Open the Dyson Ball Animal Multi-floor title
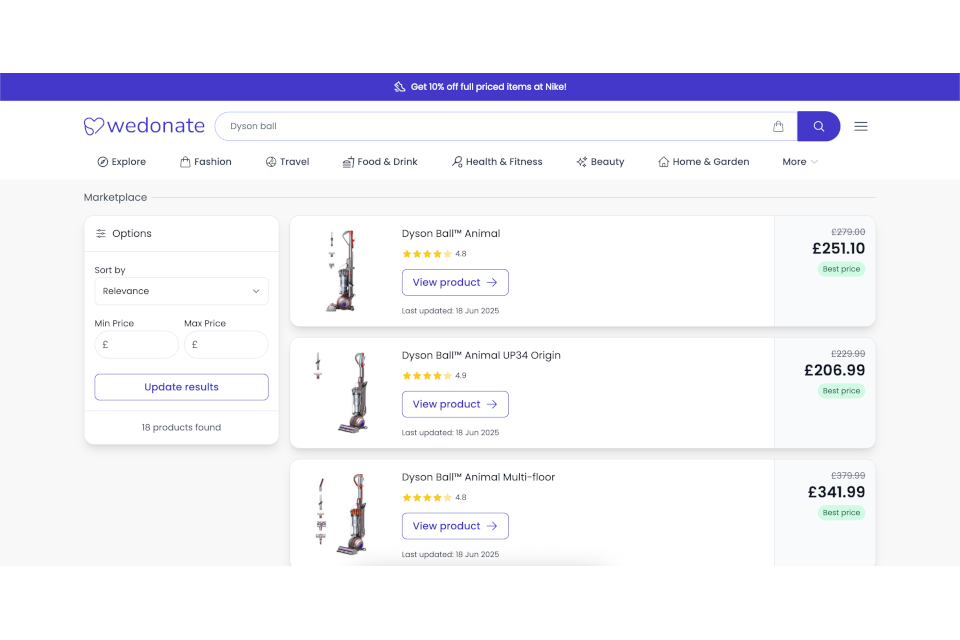 click(478, 477)
